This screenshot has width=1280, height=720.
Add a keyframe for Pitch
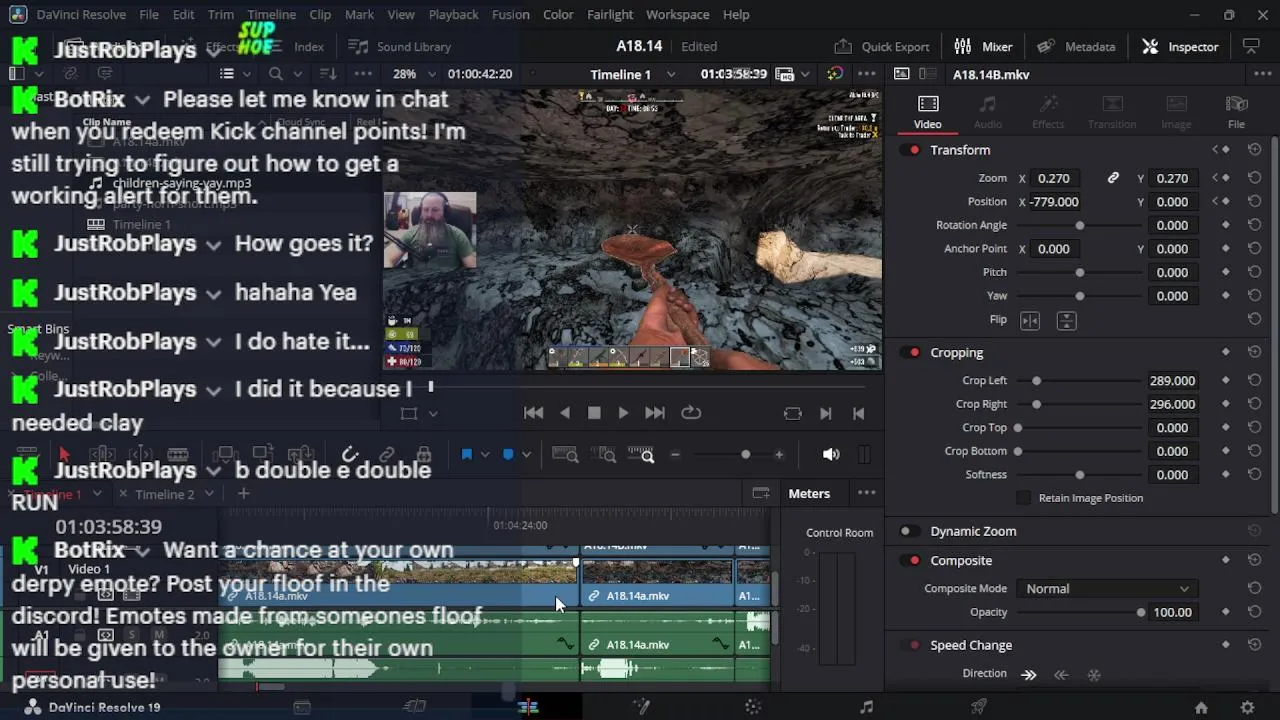click(x=1226, y=272)
